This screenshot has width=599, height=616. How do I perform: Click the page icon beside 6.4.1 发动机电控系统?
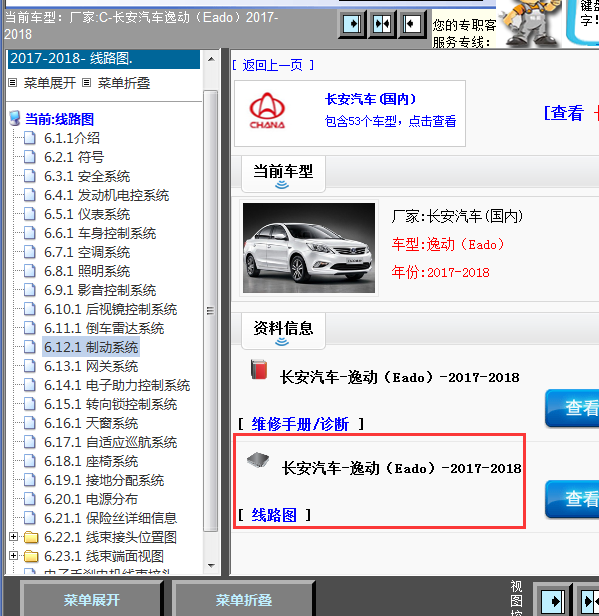click(x=29, y=195)
